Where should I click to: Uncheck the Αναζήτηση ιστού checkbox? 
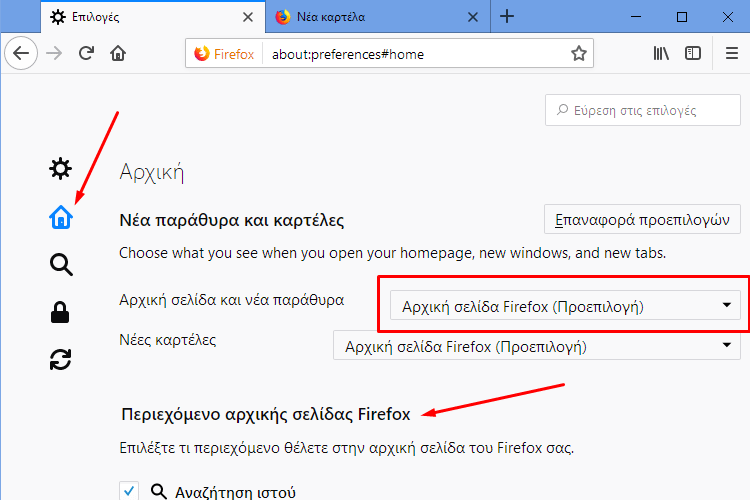[129, 491]
